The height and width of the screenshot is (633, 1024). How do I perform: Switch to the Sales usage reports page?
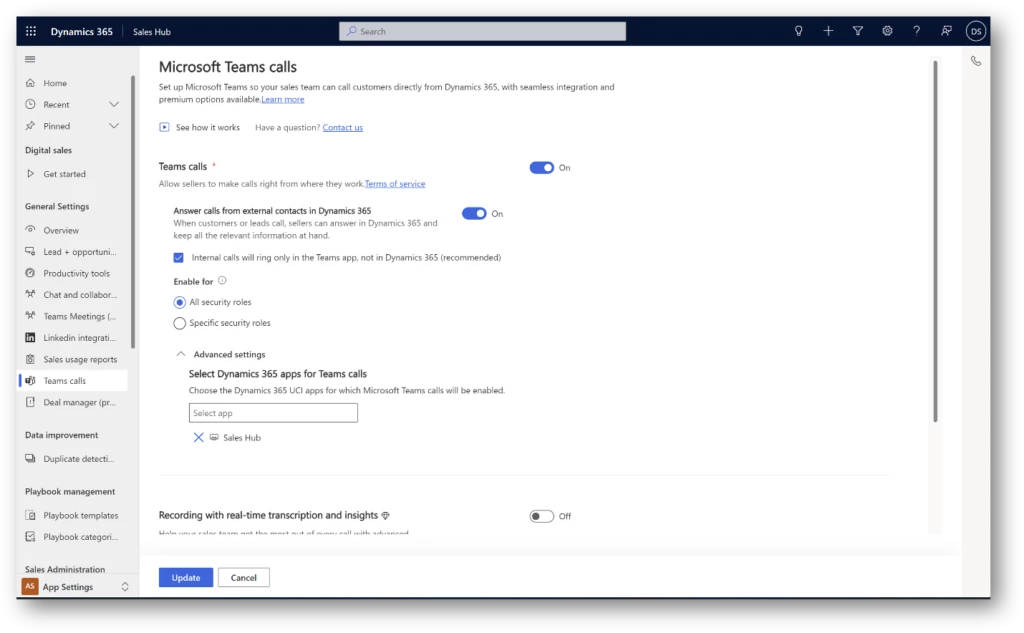pos(76,359)
